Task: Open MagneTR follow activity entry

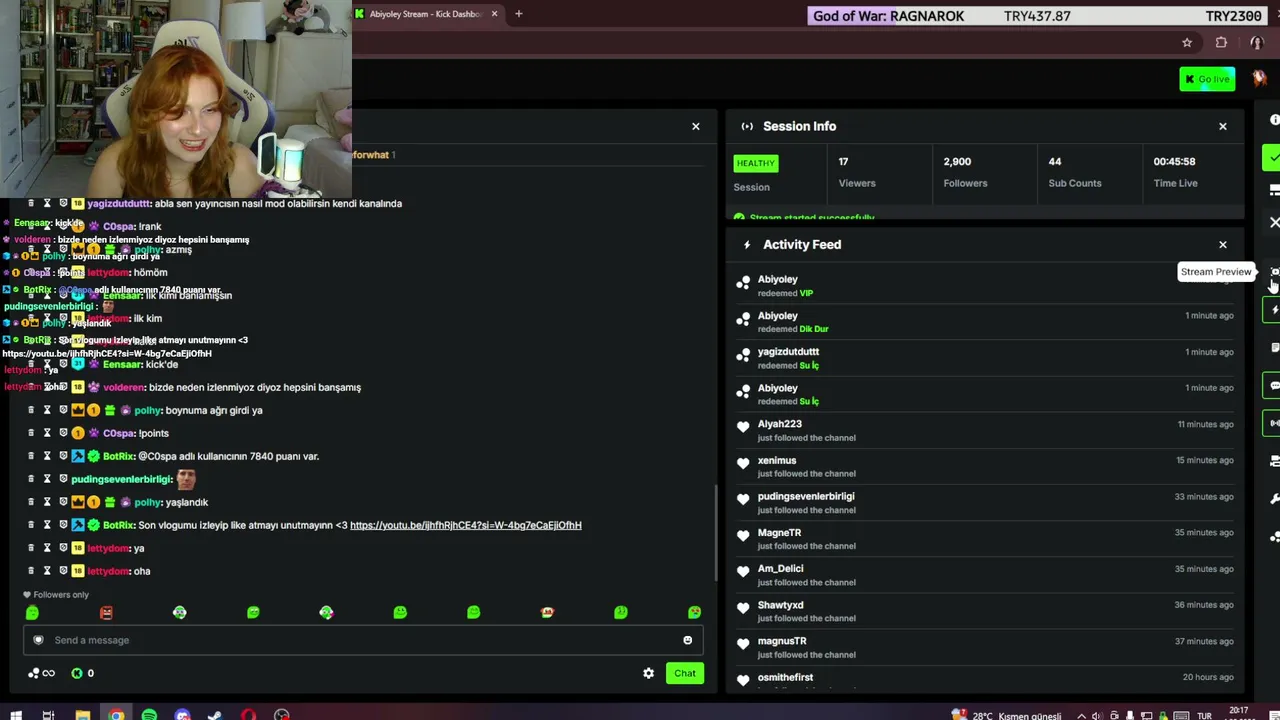Action: (x=985, y=538)
